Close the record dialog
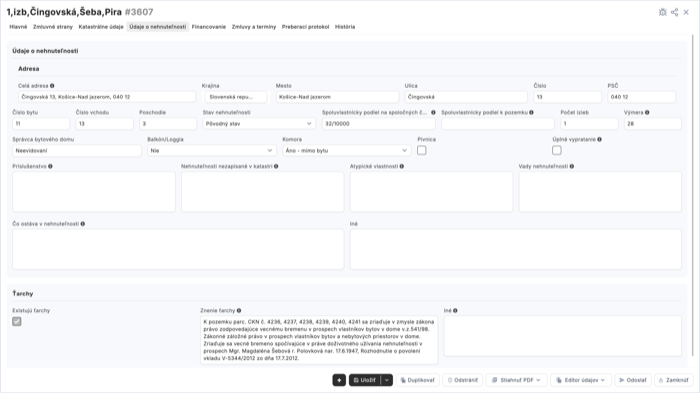700x393 pixels. coord(686,12)
